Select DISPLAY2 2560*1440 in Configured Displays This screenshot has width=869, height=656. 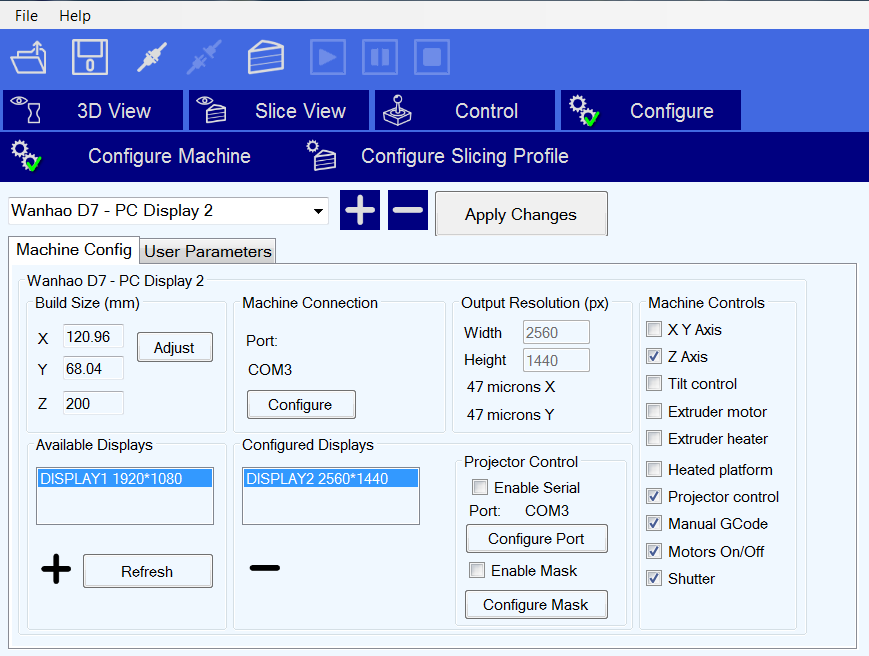[x=331, y=479]
